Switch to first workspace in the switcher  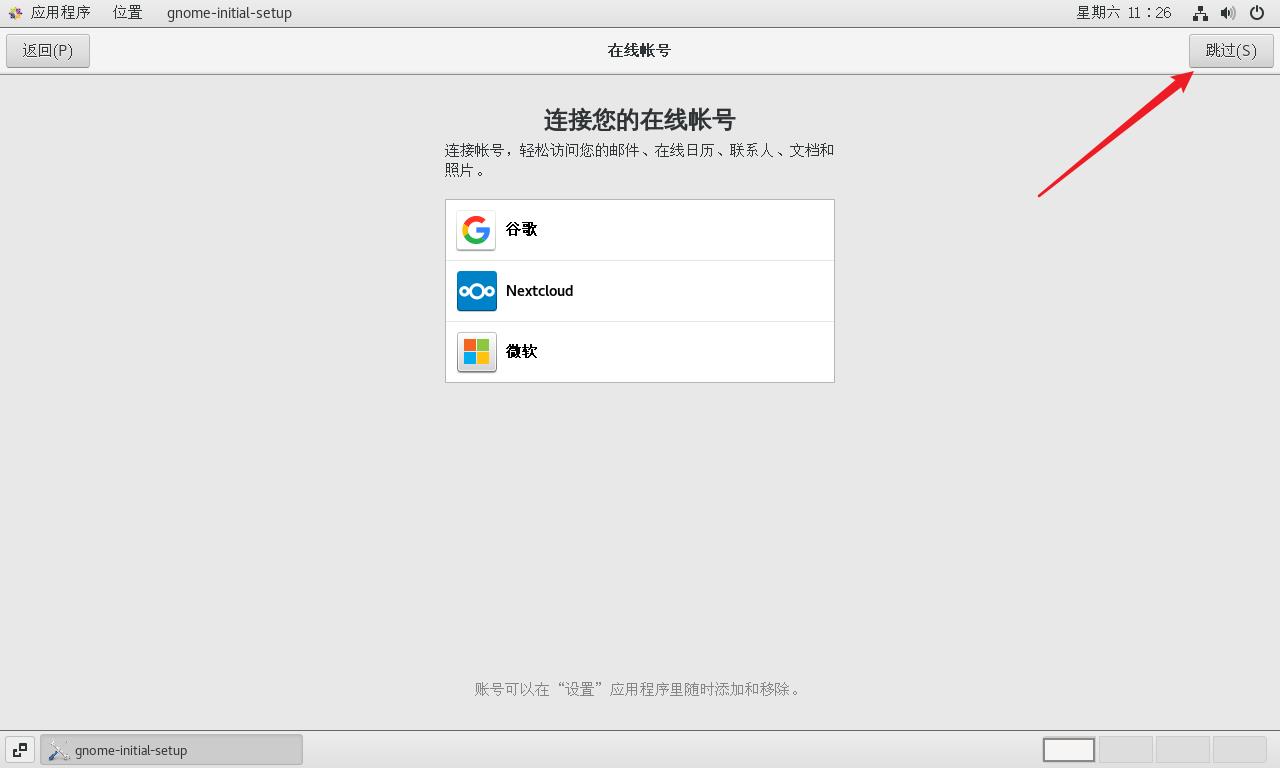[x=1069, y=750]
